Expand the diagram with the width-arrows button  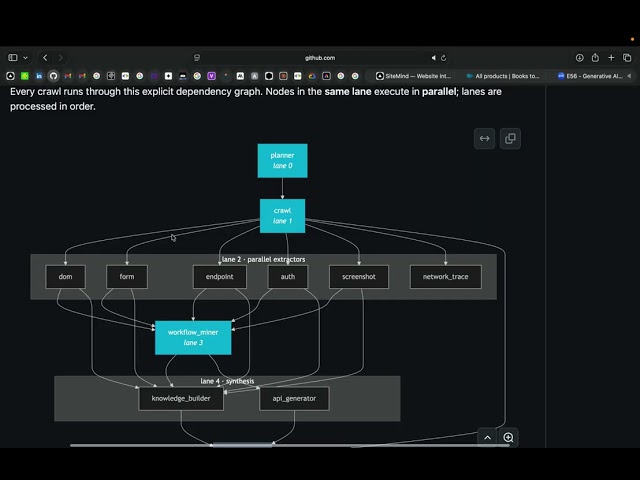[484, 138]
